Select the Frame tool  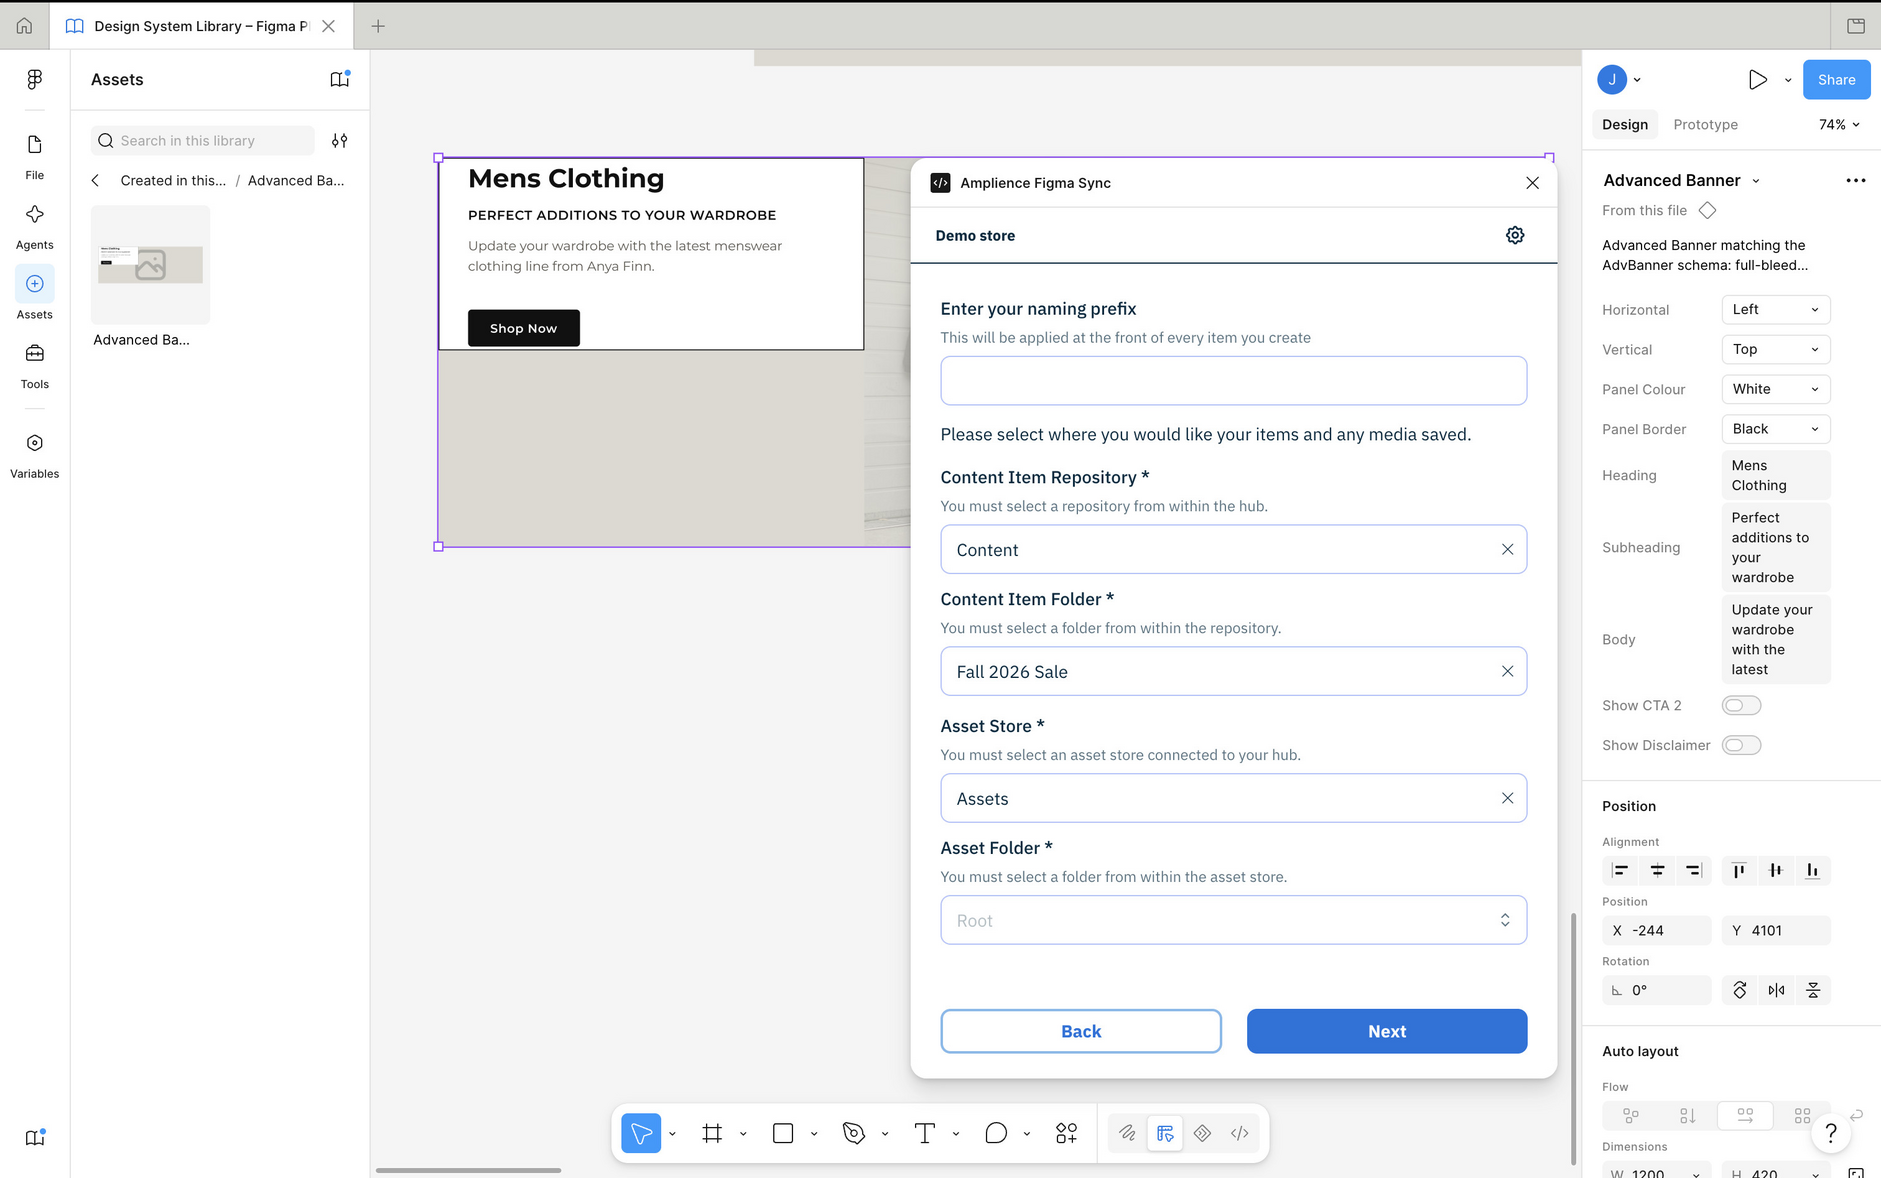pyautogui.click(x=712, y=1133)
